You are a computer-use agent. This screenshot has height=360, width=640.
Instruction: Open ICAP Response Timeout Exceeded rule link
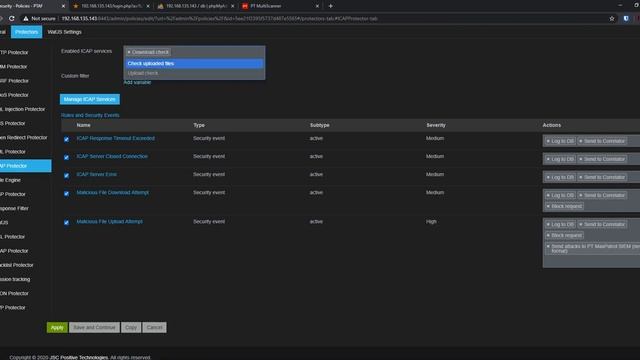(x=116, y=138)
